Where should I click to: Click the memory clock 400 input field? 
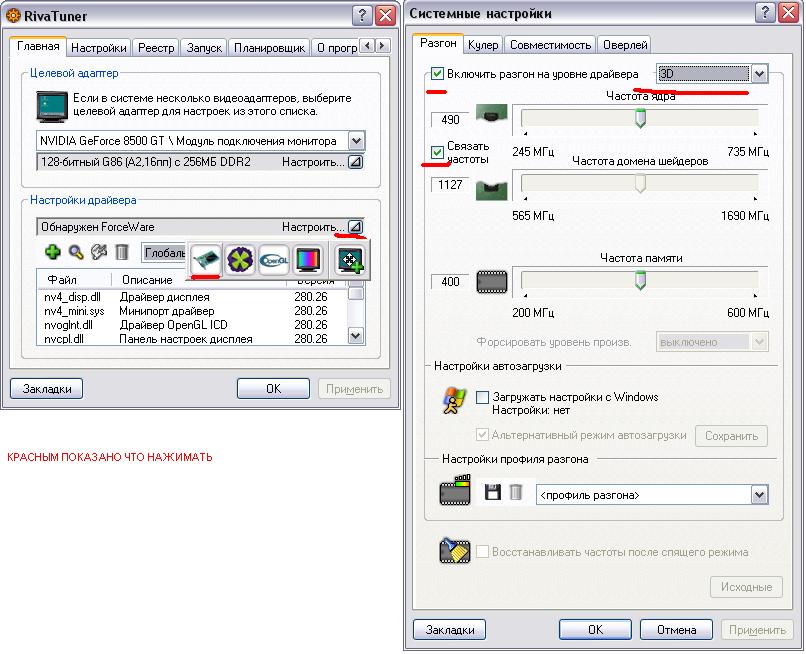[450, 282]
